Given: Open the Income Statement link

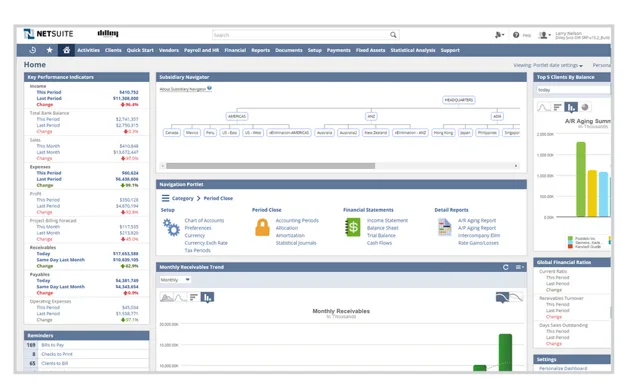Looking at the screenshot, I should (387, 220).
